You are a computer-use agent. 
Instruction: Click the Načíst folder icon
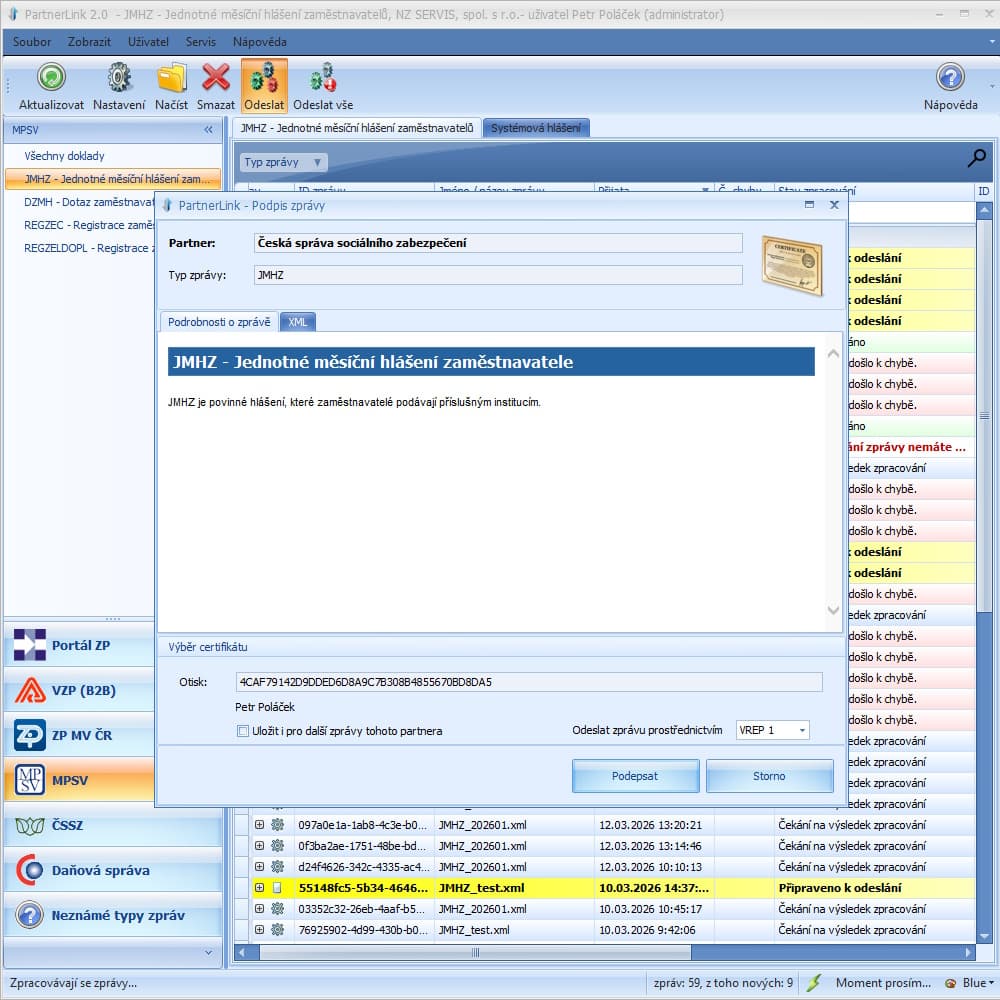172,77
